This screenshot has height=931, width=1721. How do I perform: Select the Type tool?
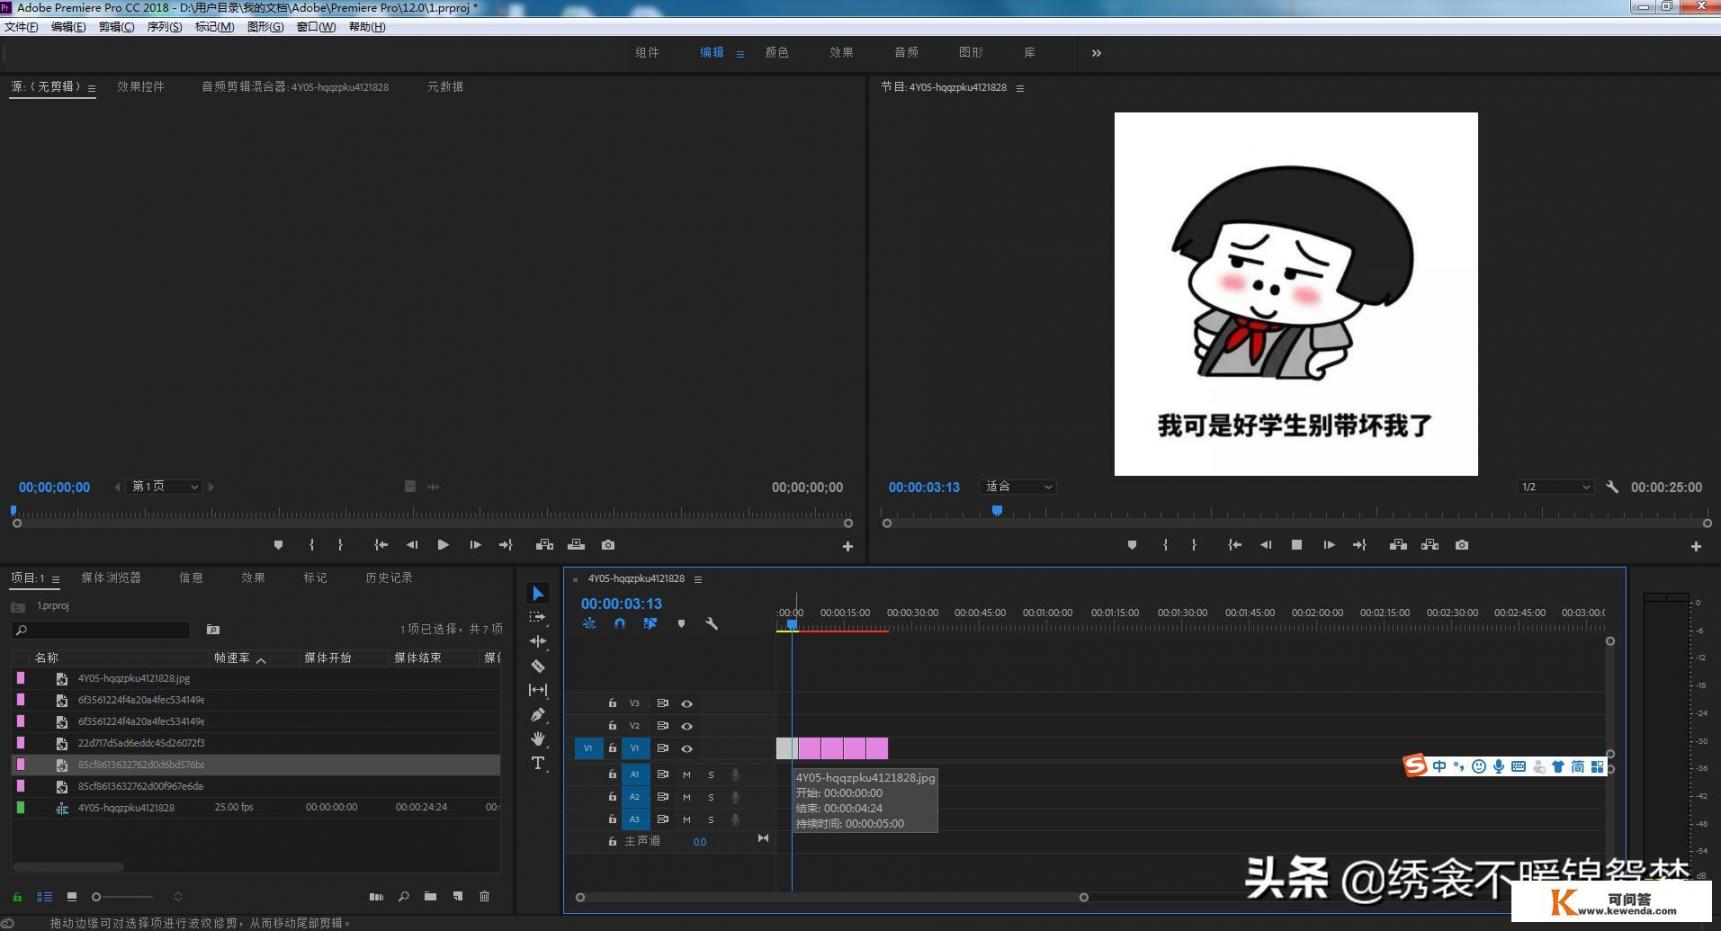point(538,763)
